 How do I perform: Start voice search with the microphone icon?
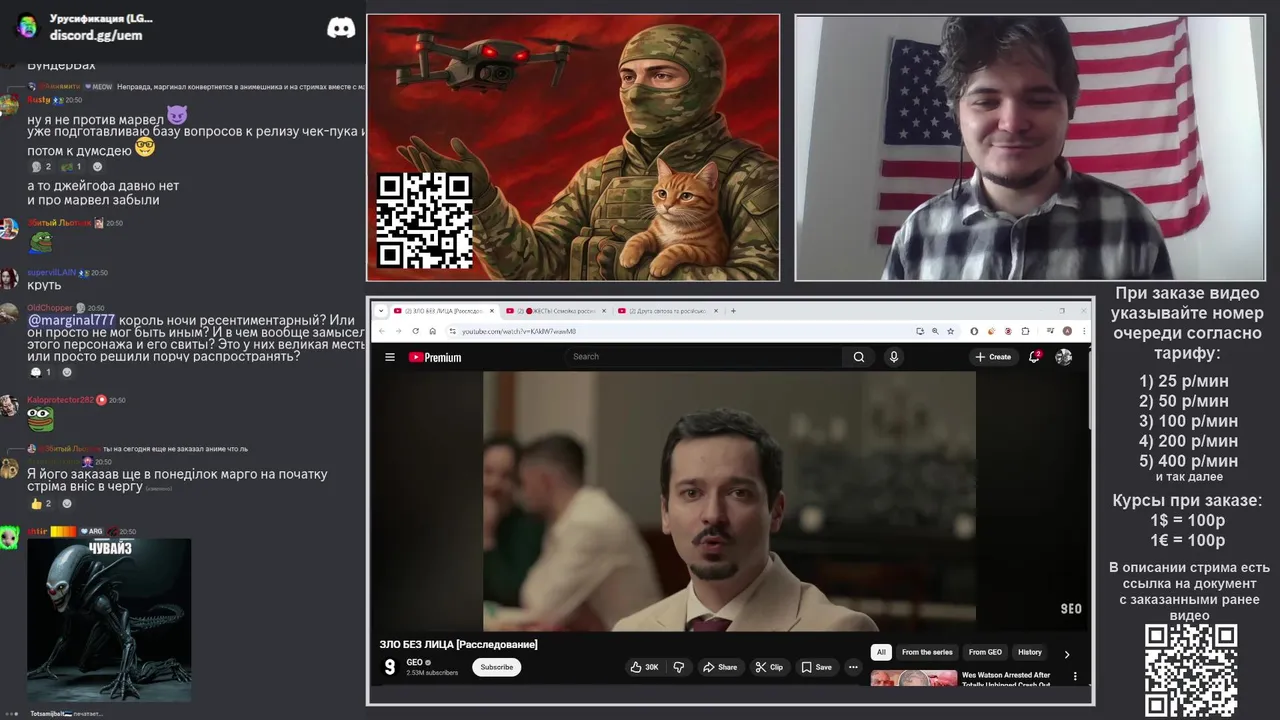(x=894, y=357)
